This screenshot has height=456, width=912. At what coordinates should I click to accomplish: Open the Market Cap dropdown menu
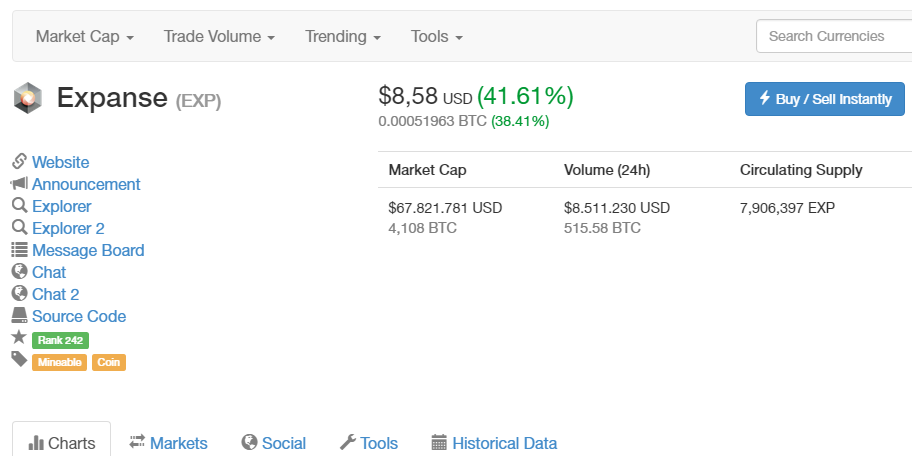pyautogui.click(x=84, y=37)
